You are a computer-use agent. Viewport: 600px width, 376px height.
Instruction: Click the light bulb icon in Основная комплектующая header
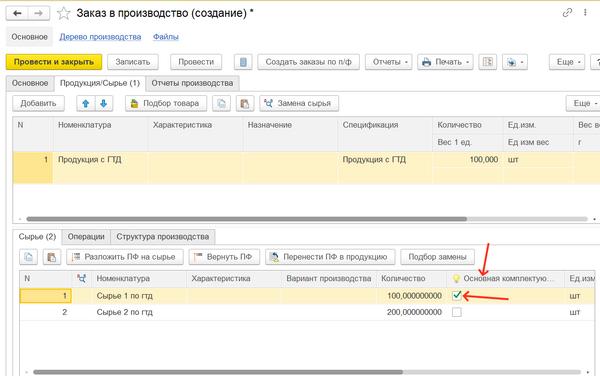[456, 278]
